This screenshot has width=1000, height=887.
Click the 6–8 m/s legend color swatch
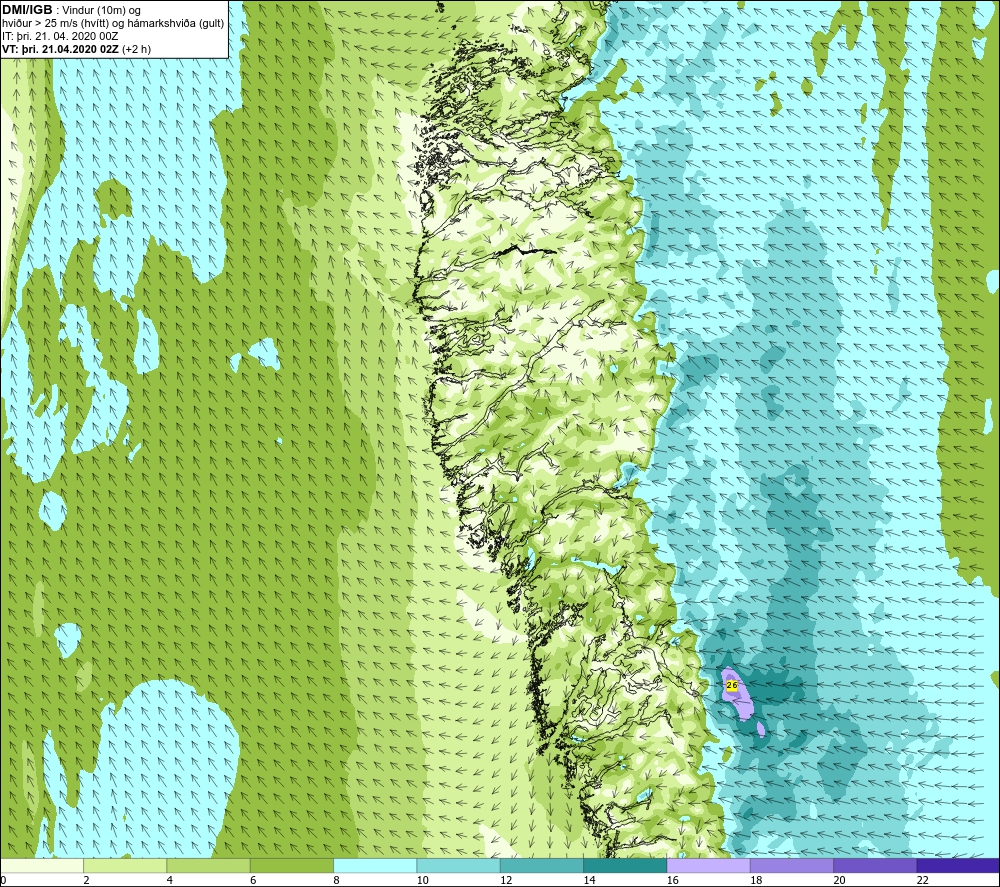[x=292, y=865]
